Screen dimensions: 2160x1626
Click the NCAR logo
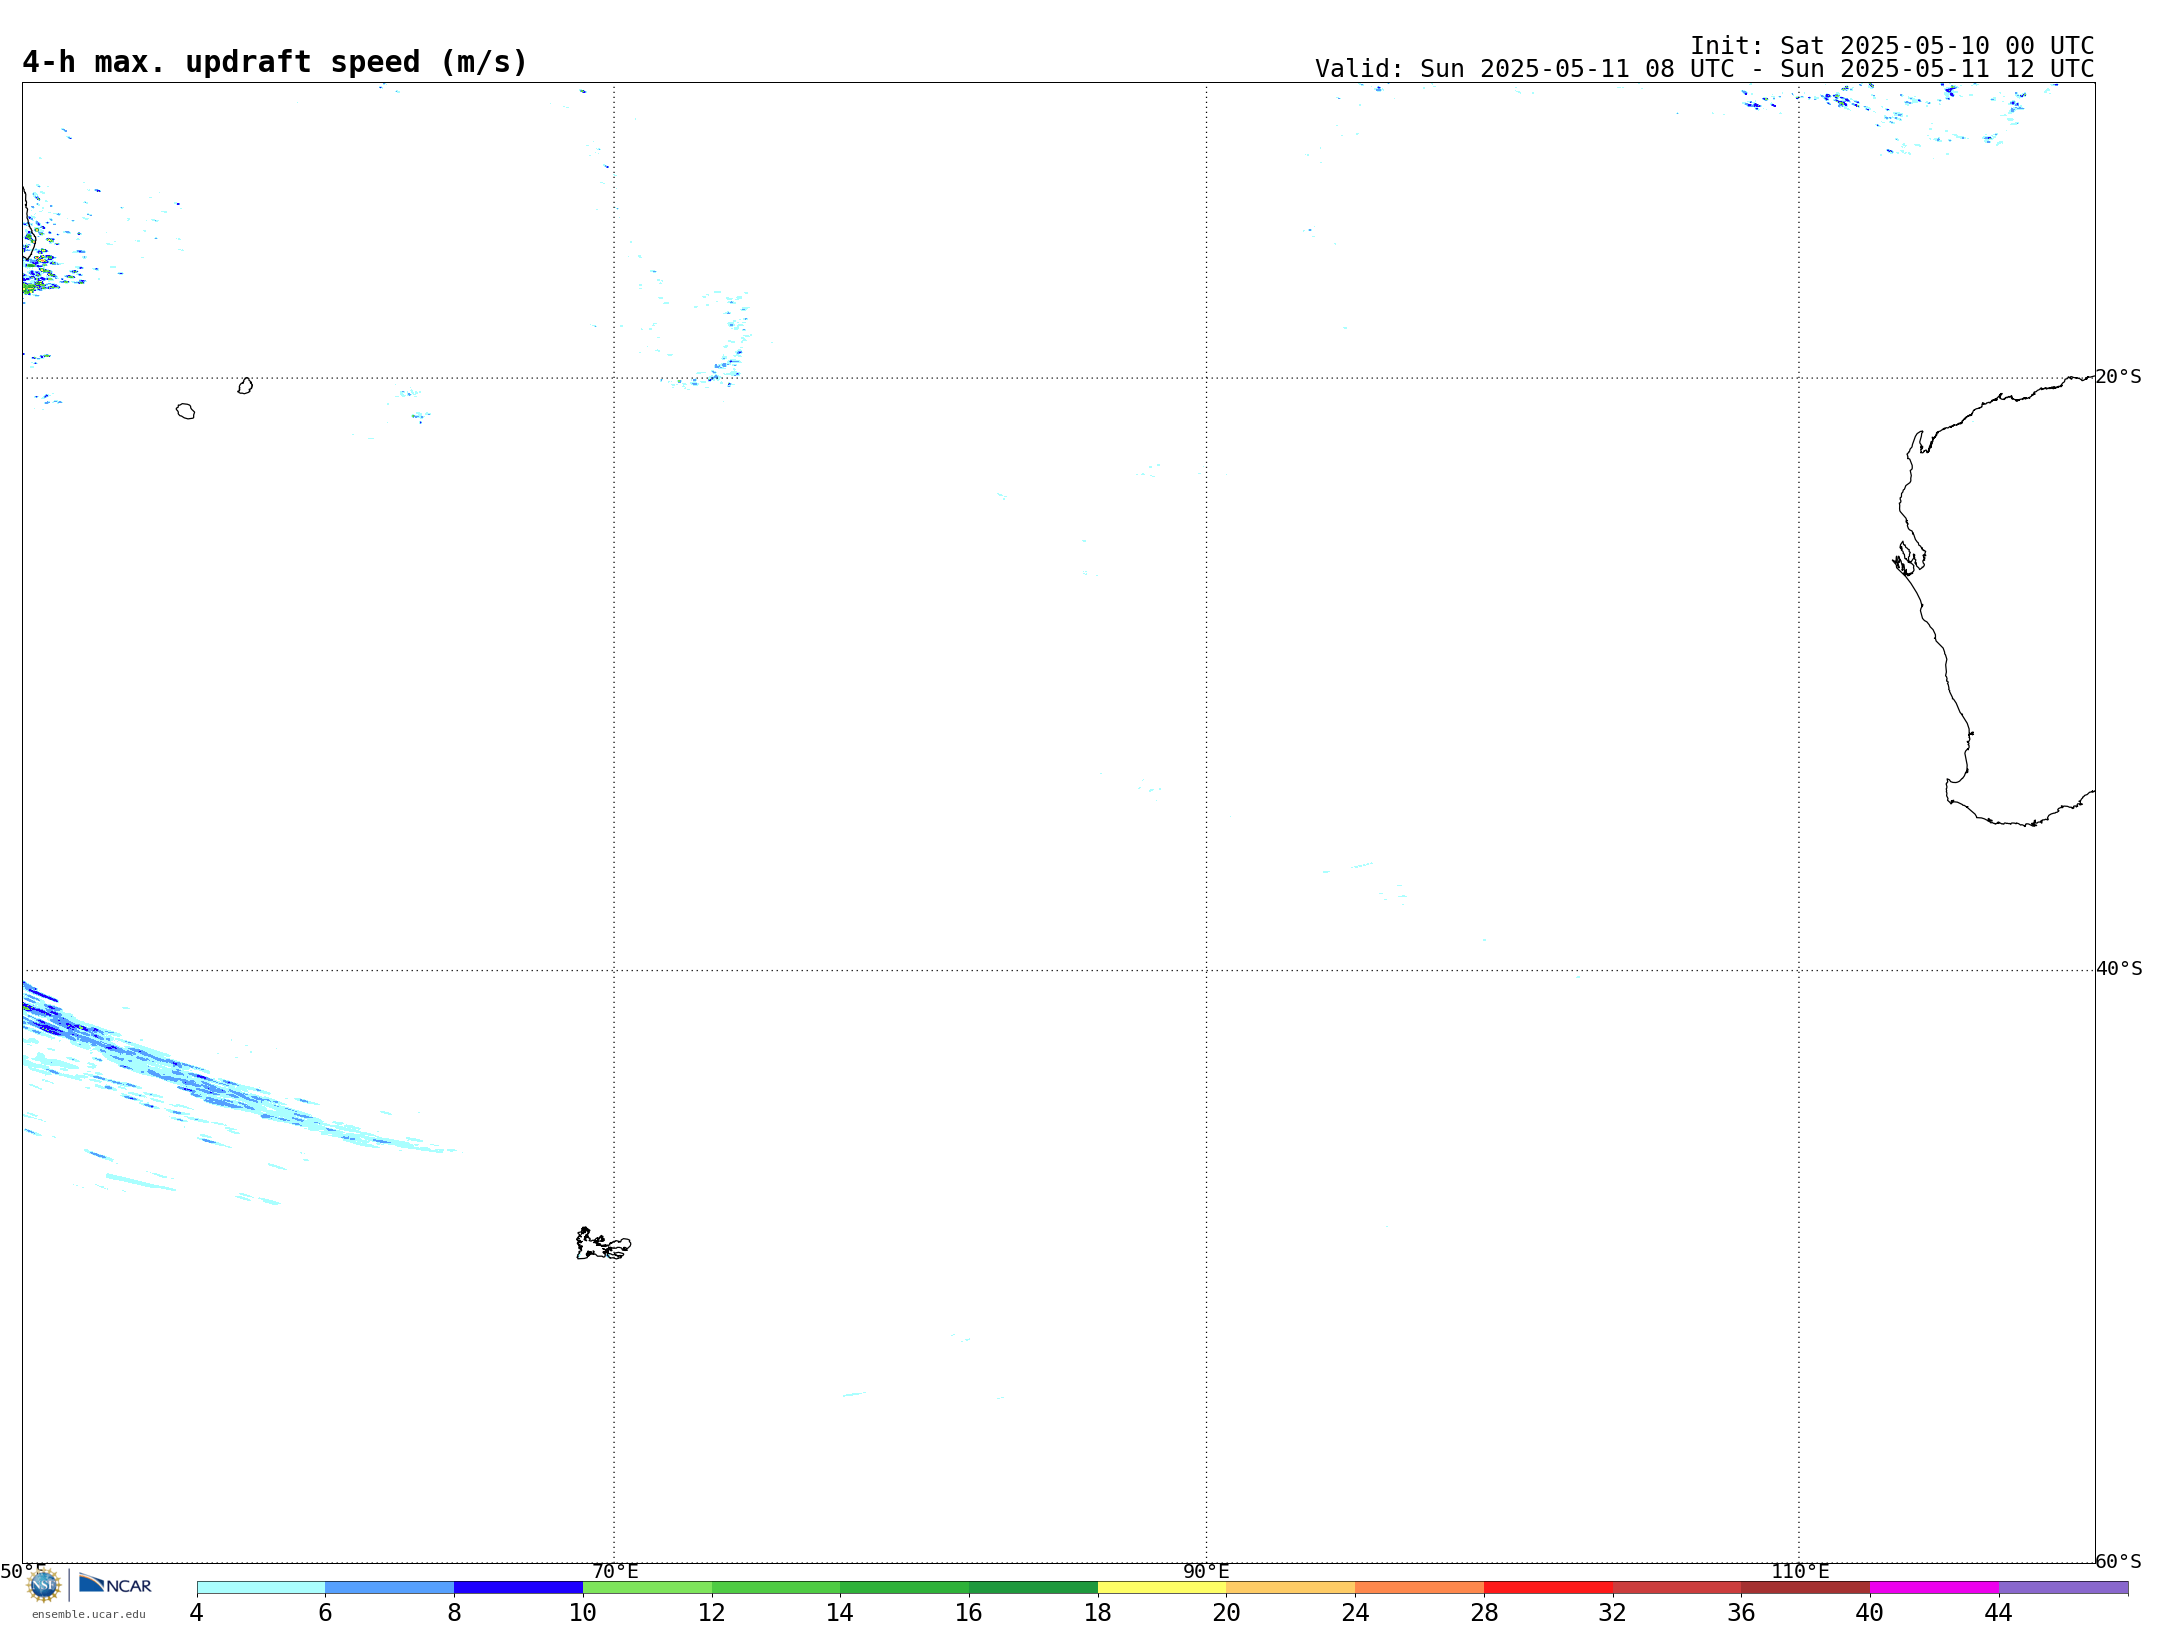pyautogui.click(x=115, y=1584)
